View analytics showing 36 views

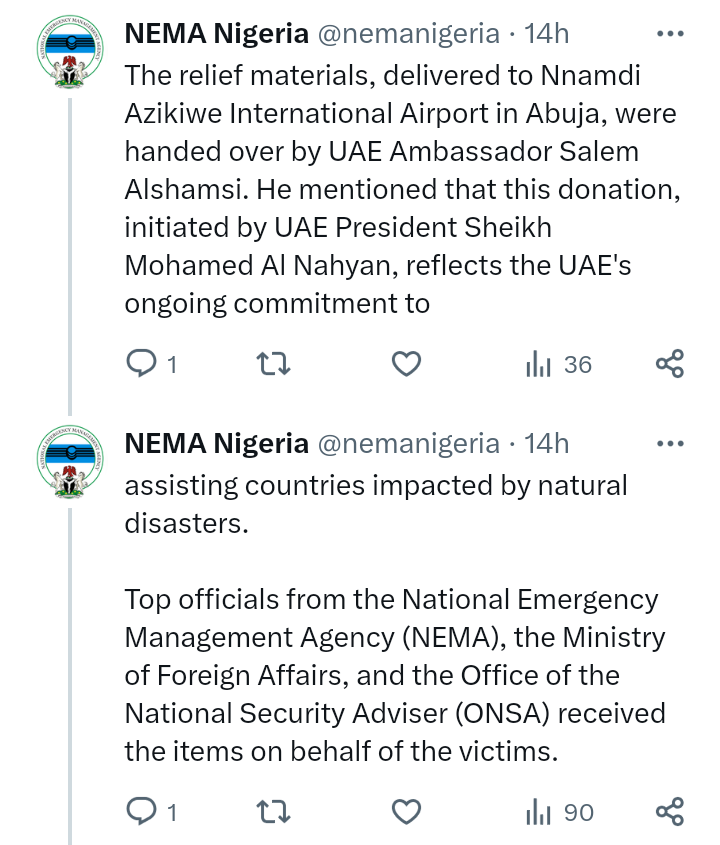coord(558,365)
